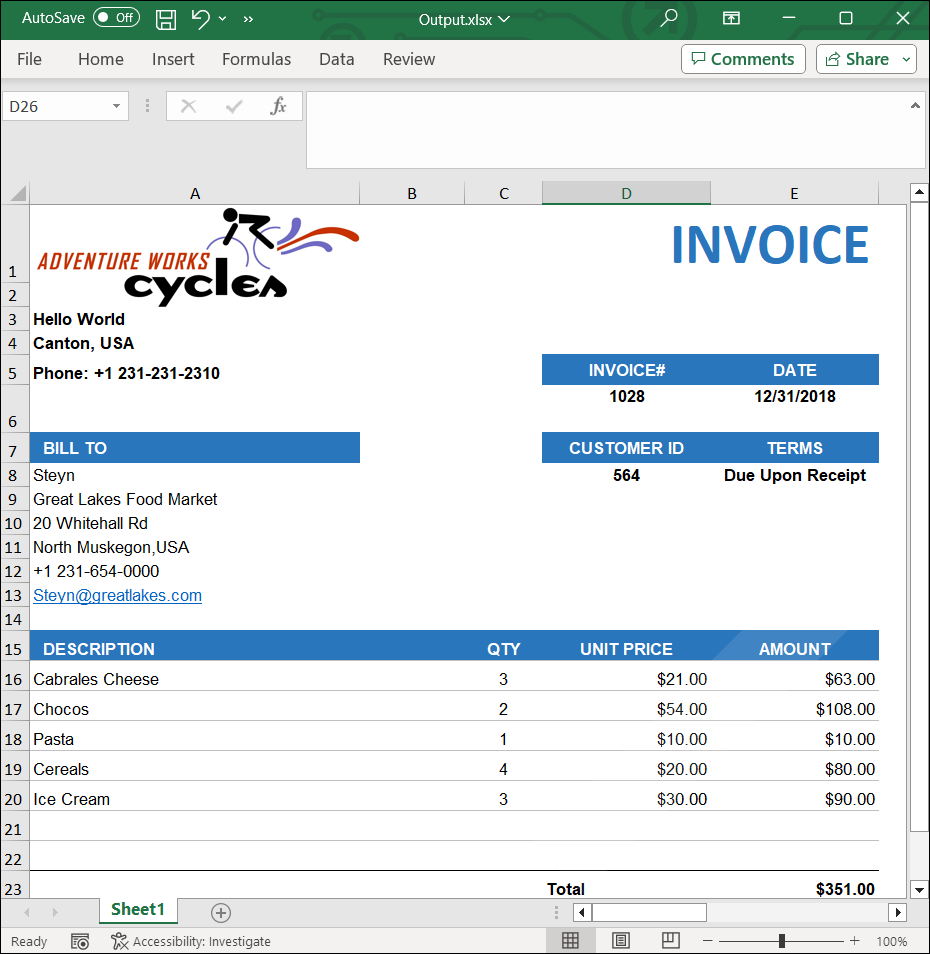This screenshot has height=954, width=930.
Task: Select column B header
Action: pos(412,193)
